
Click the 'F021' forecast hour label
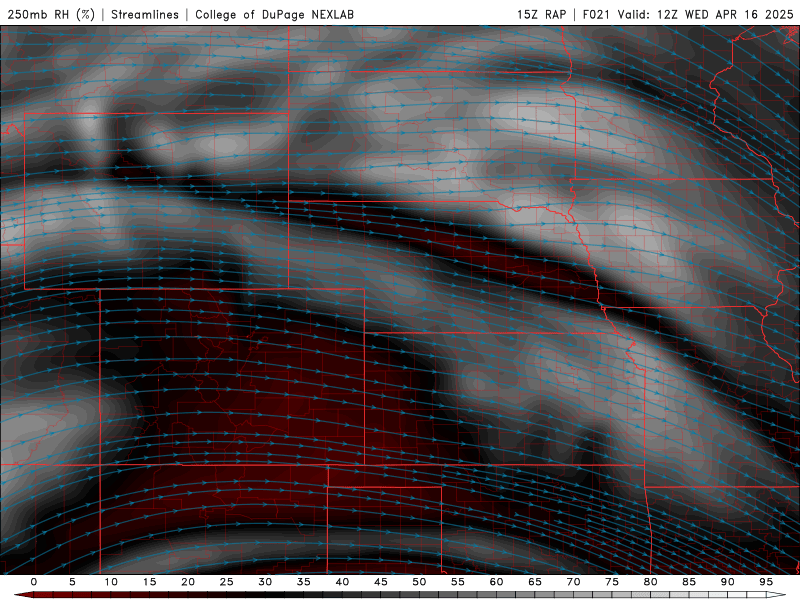(x=596, y=14)
